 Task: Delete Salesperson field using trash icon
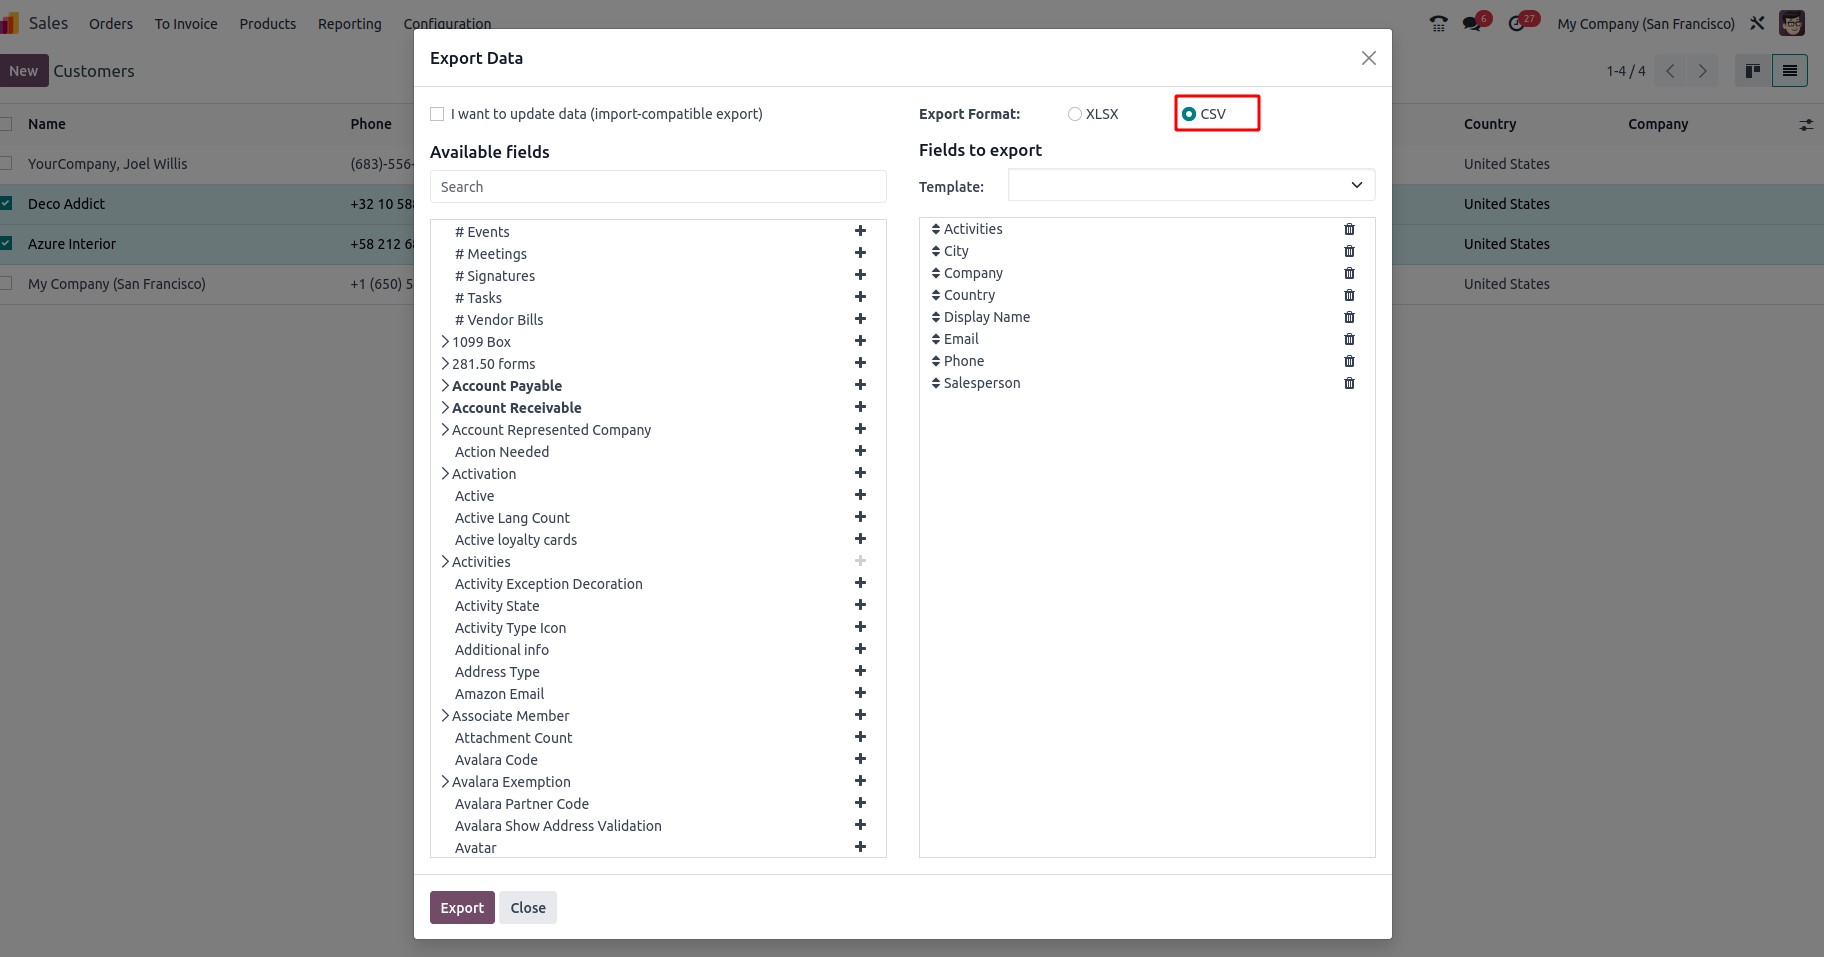(1349, 383)
